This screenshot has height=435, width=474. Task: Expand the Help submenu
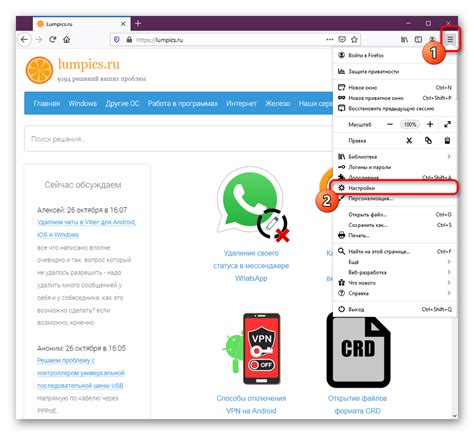coord(395,293)
